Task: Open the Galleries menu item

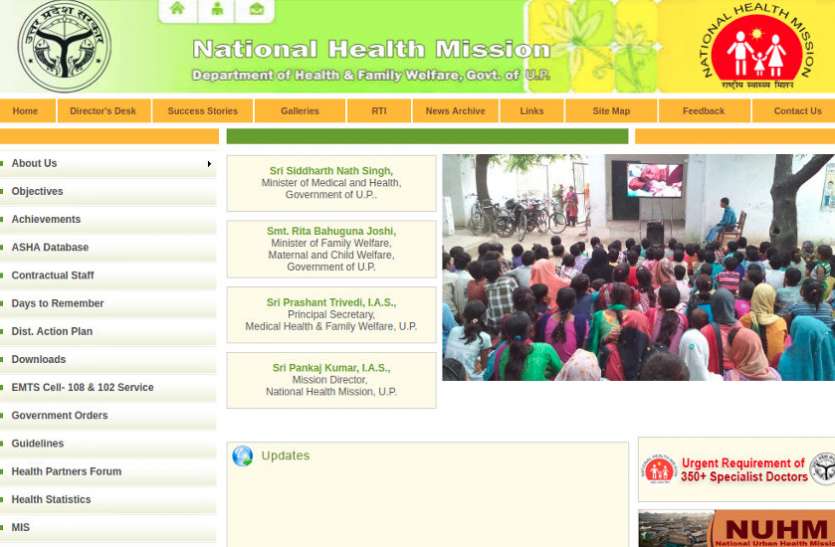Action: [300, 111]
